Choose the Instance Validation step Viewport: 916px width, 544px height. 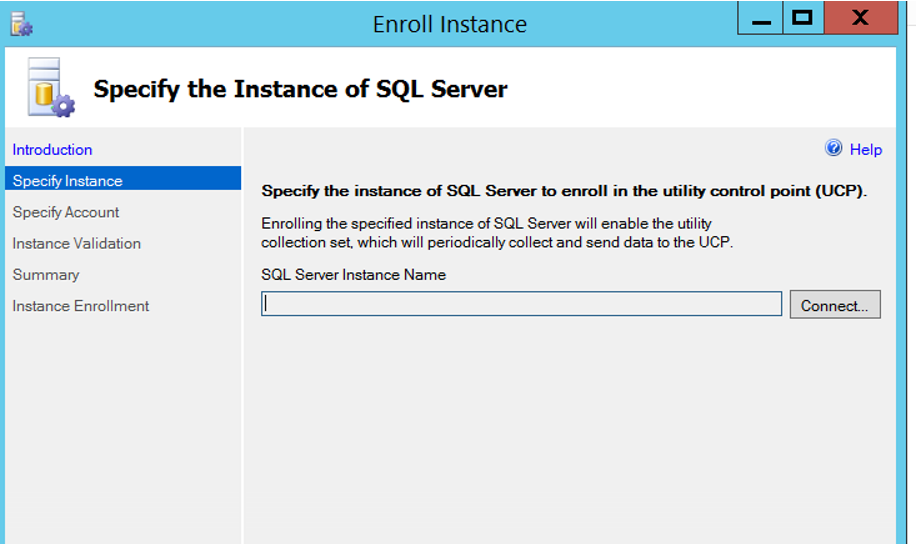point(77,243)
